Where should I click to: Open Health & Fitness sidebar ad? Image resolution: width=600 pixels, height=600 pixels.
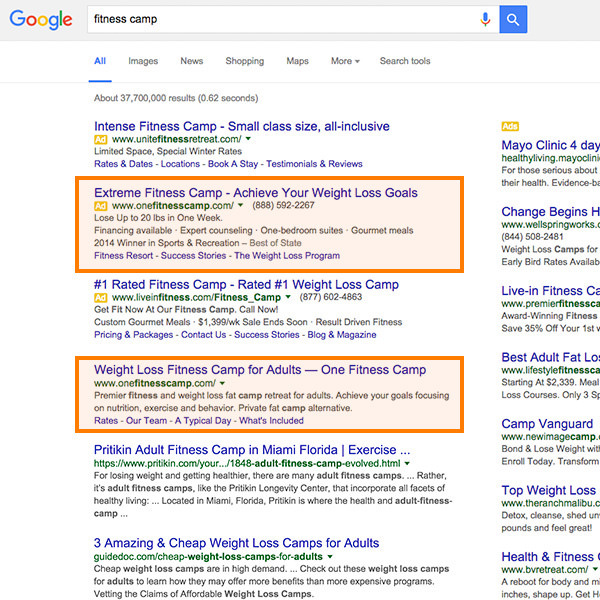(x=551, y=557)
